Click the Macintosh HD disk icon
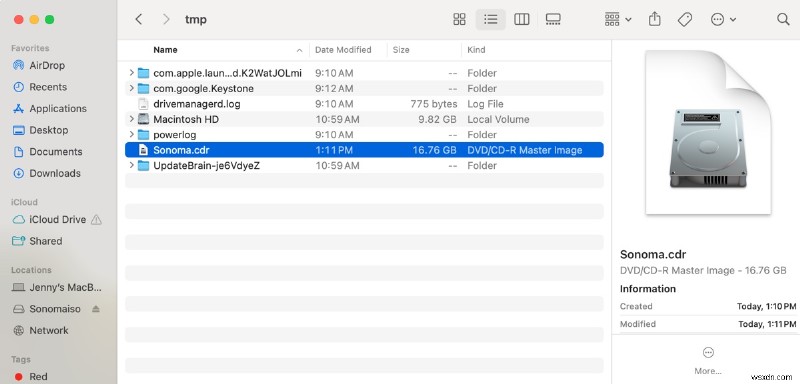The width and height of the screenshot is (800, 384). pos(143,119)
